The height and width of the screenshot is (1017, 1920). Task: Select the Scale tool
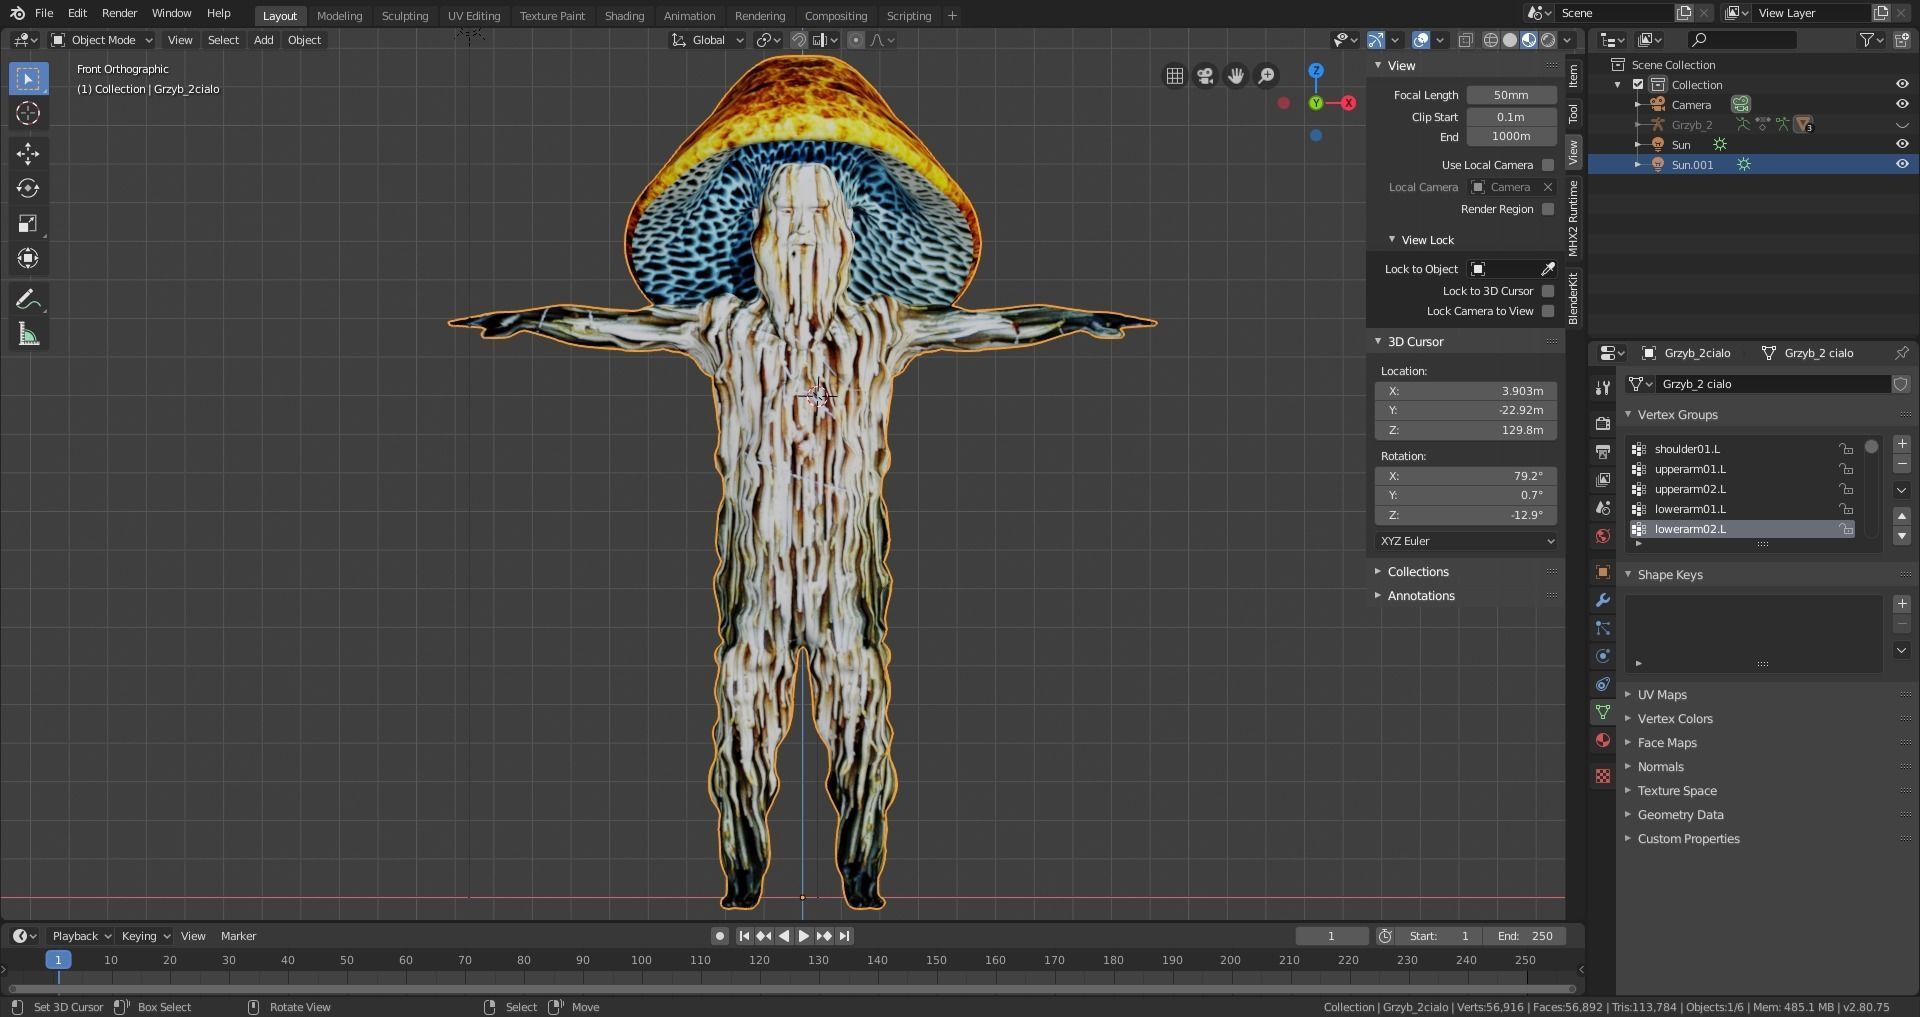coord(28,223)
